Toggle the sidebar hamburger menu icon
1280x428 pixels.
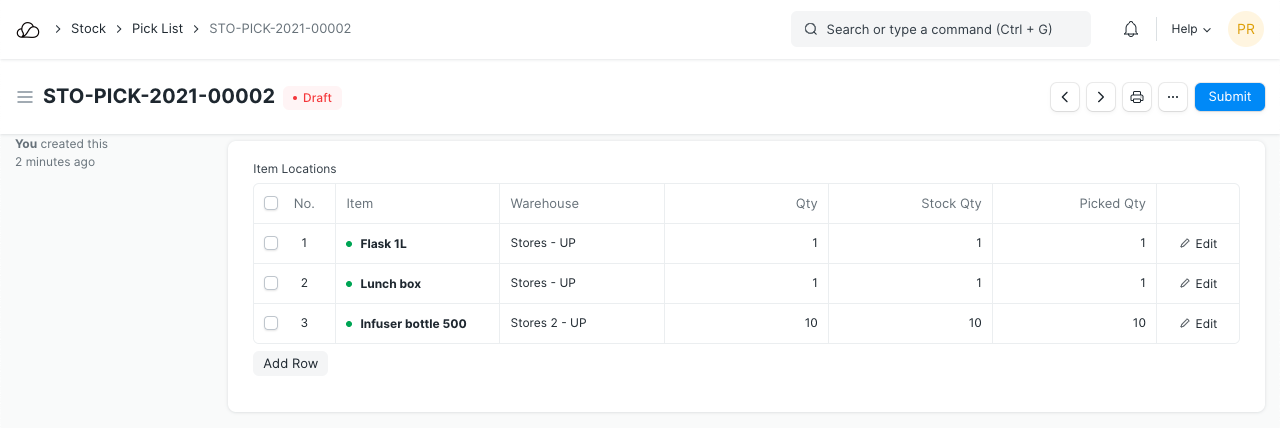pyautogui.click(x=25, y=97)
